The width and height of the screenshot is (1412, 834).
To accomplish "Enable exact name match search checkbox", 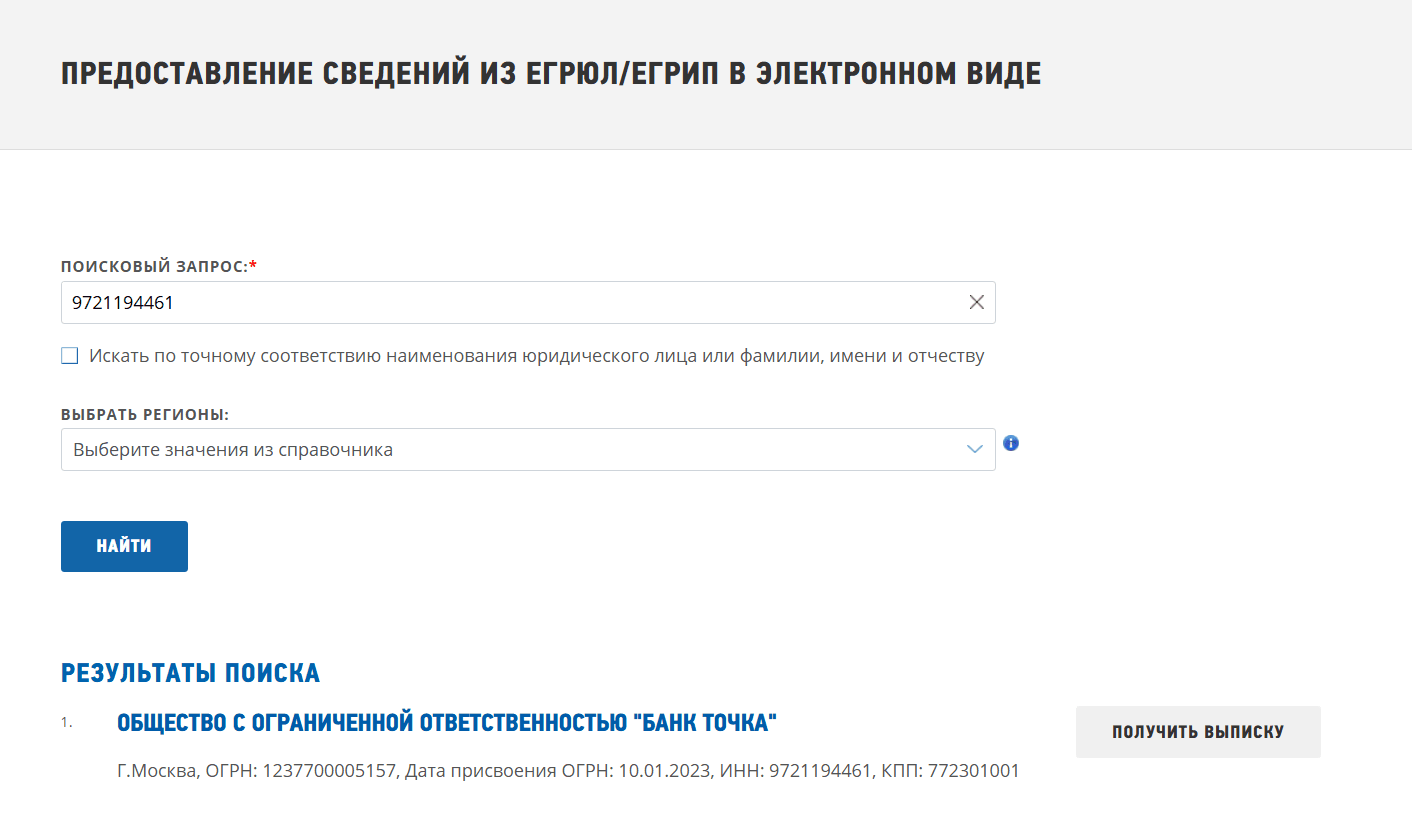I will (70, 356).
